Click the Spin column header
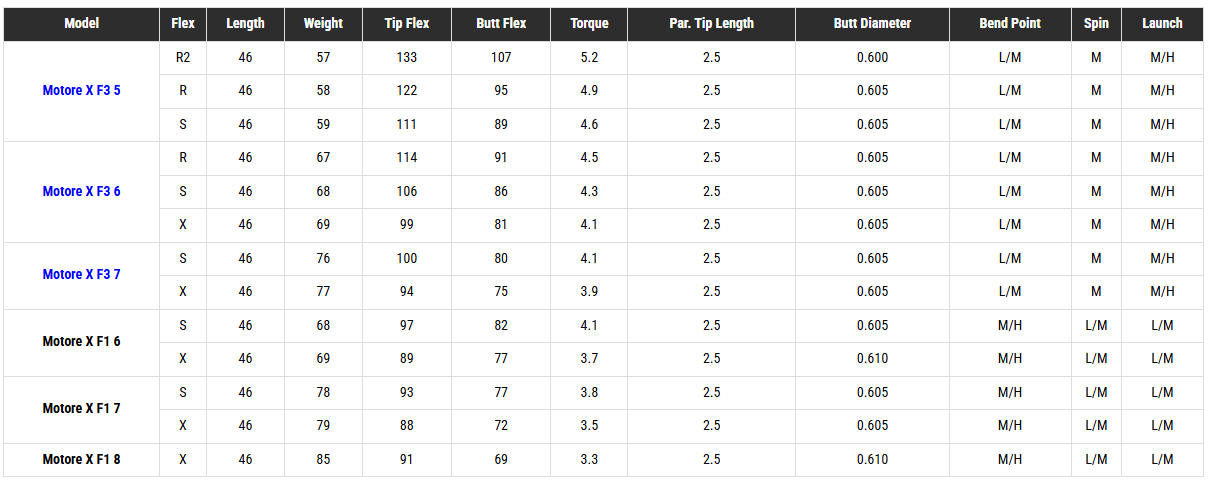Image resolution: width=1214 pixels, height=481 pixels. tap(1096, 23)
